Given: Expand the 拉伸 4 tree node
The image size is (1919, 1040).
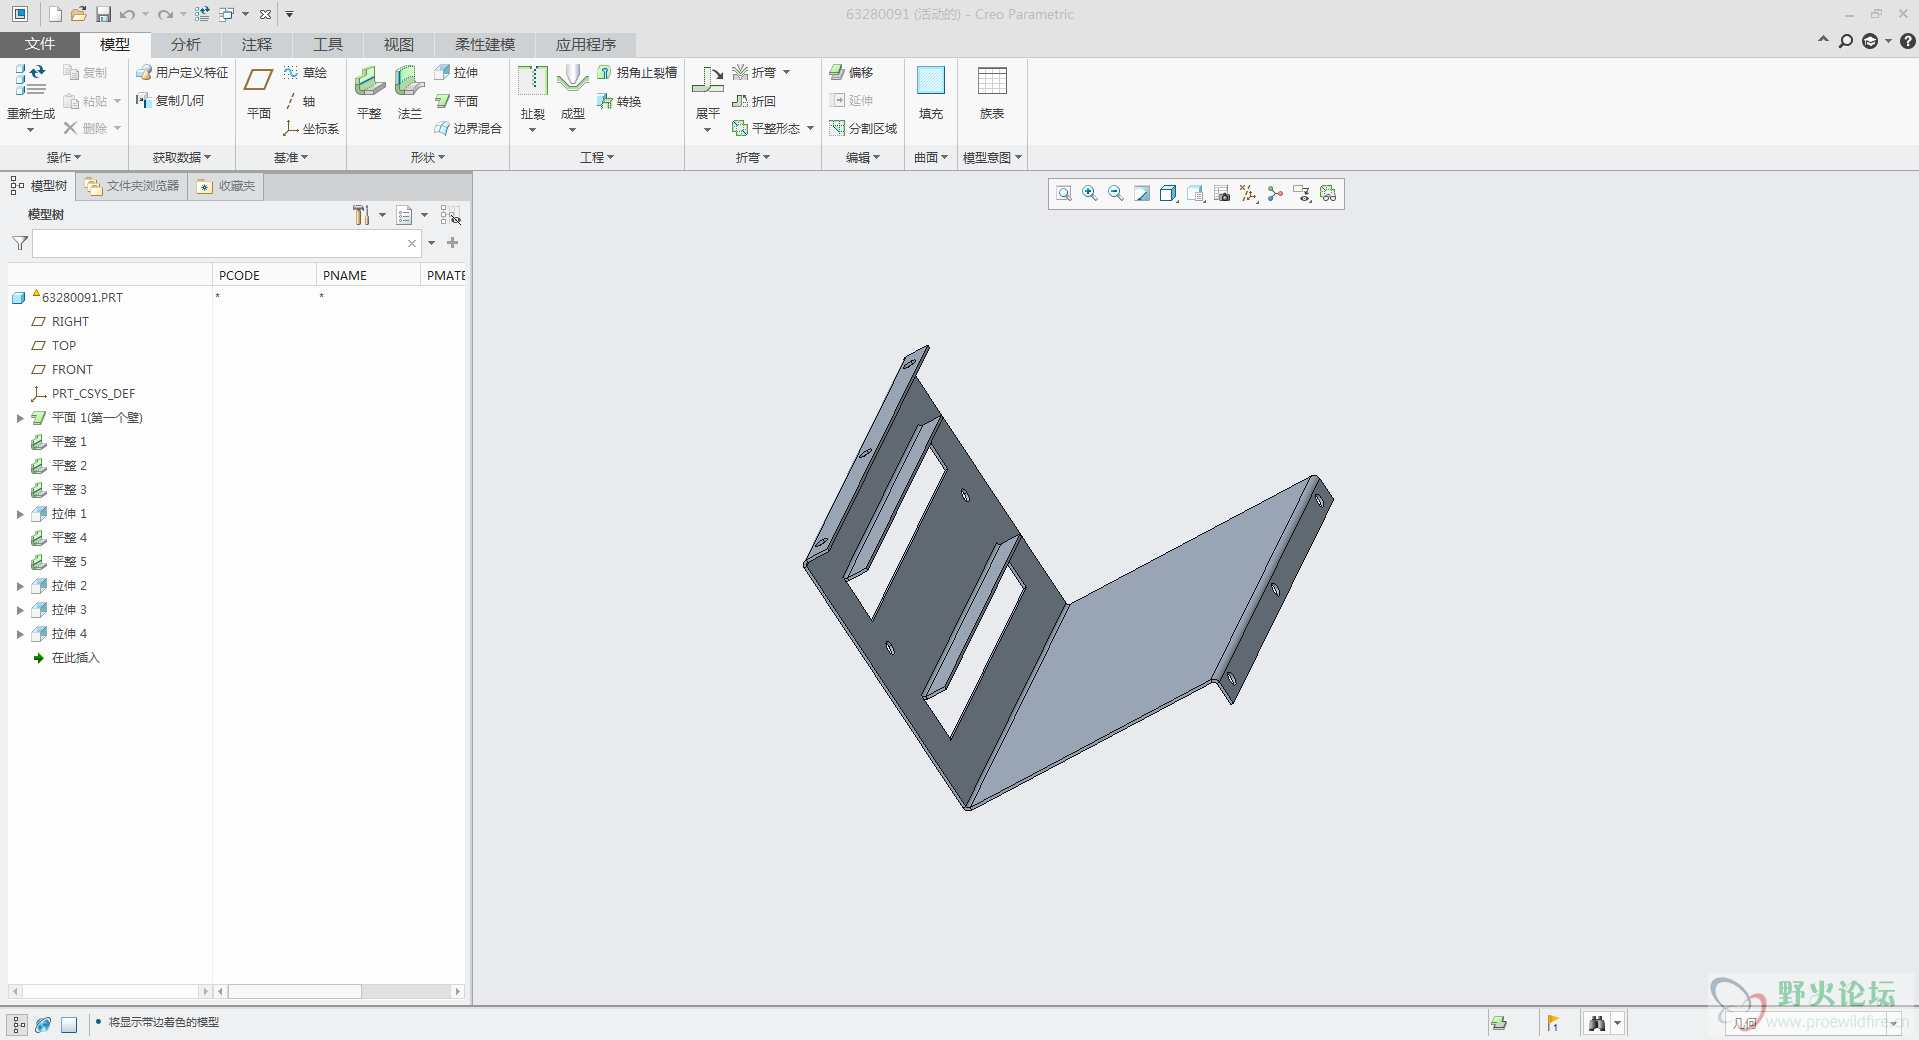Looking at the screenshot, I should pyautogui.click(x=20, y=634).
